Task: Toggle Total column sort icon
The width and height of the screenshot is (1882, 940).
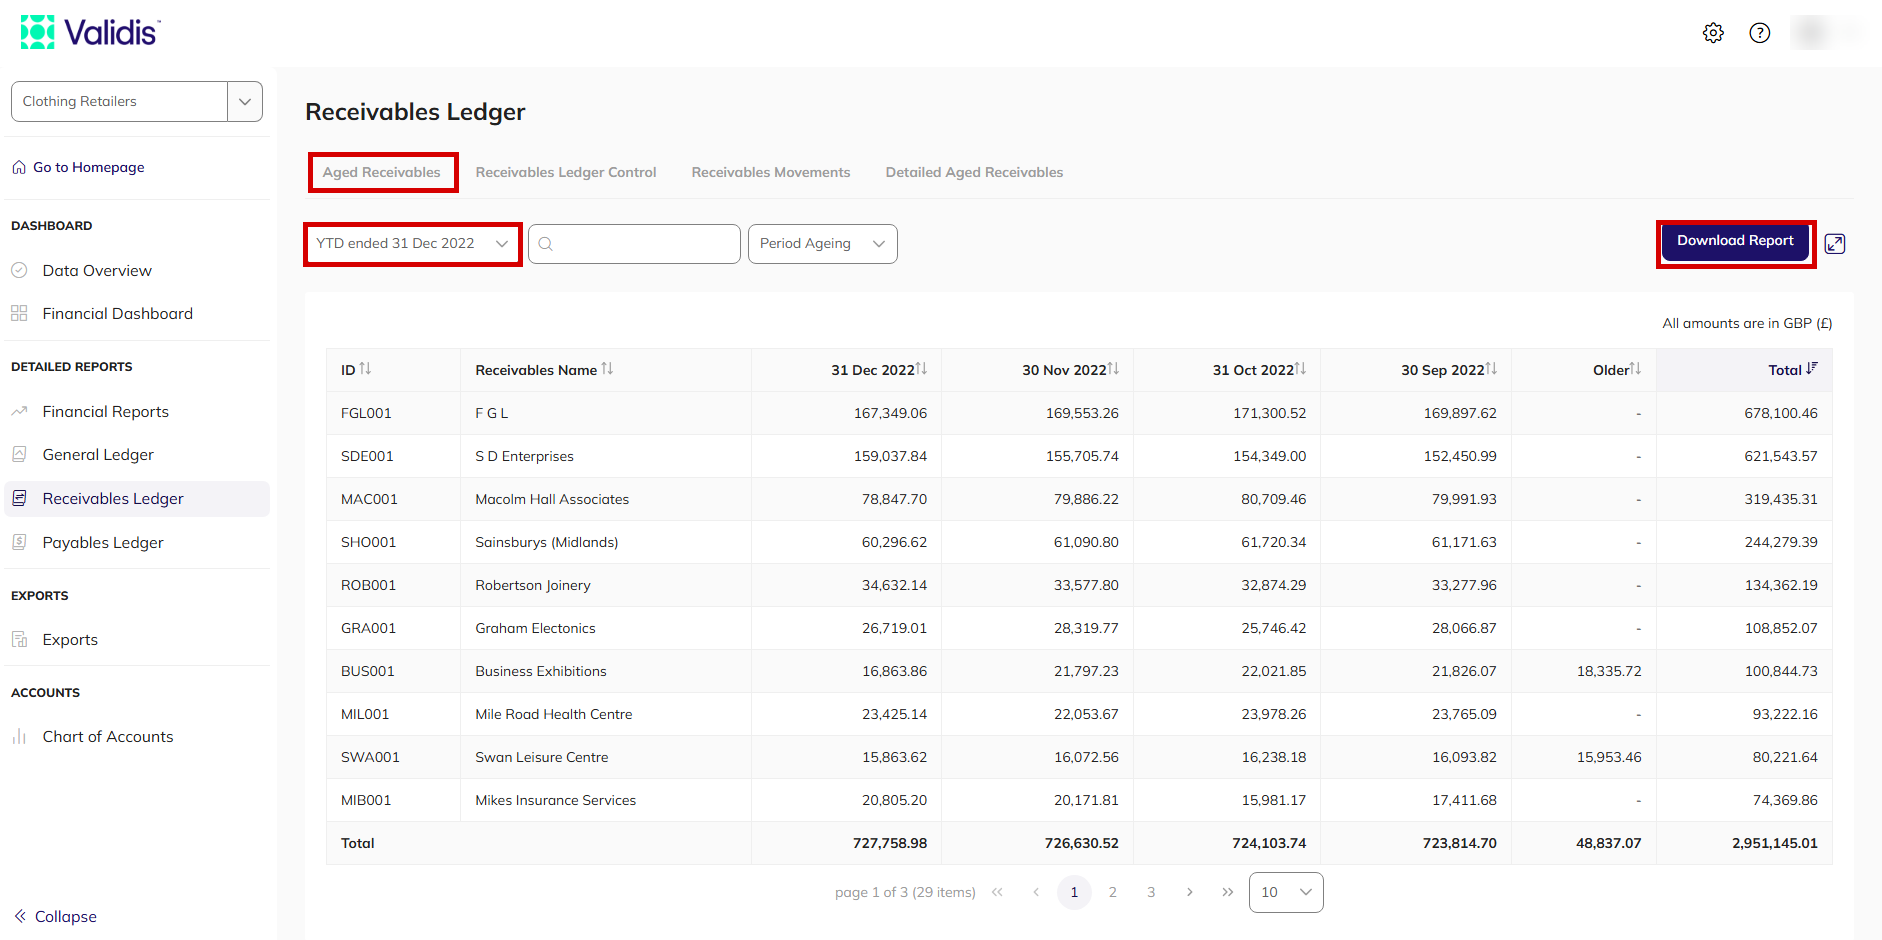Action: [x=1812, y=369]
